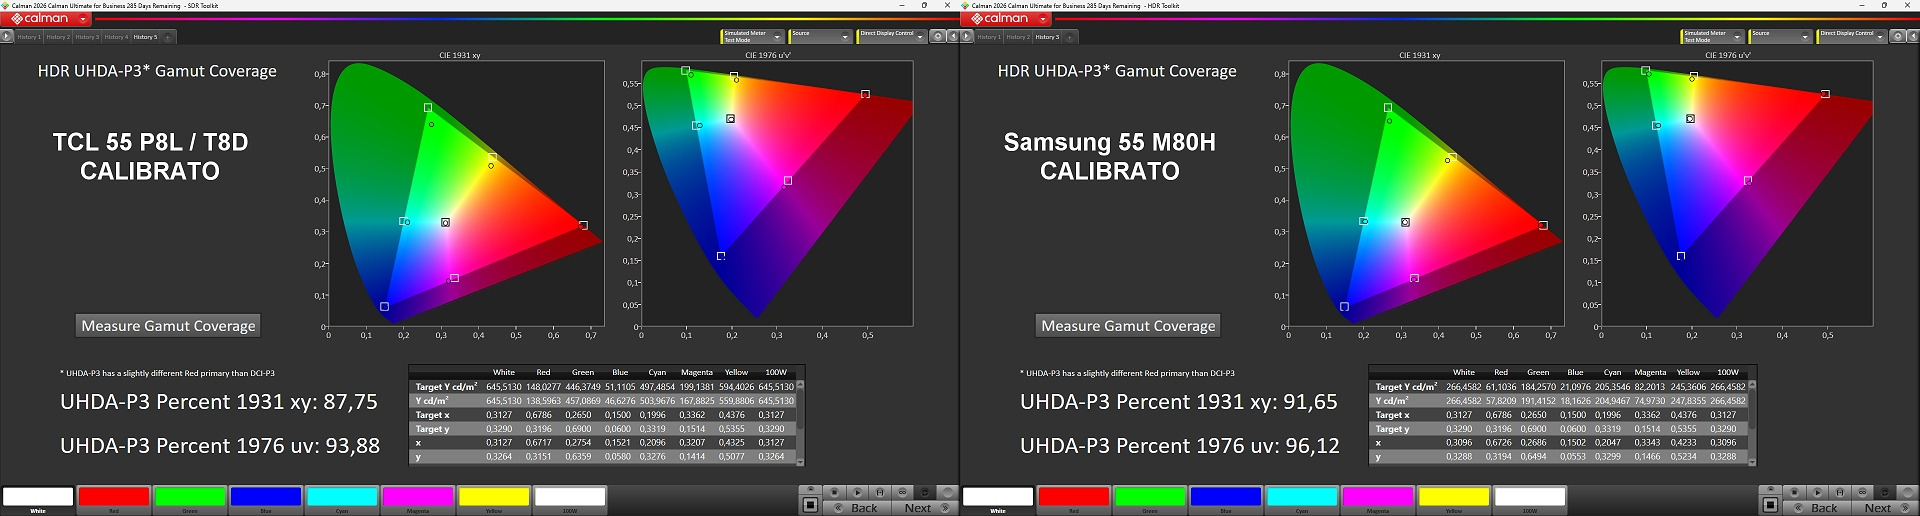1920x516 pixels.
Task: Select the Blue swatch in the SDR Toolkit window
Action: [266, 499]
